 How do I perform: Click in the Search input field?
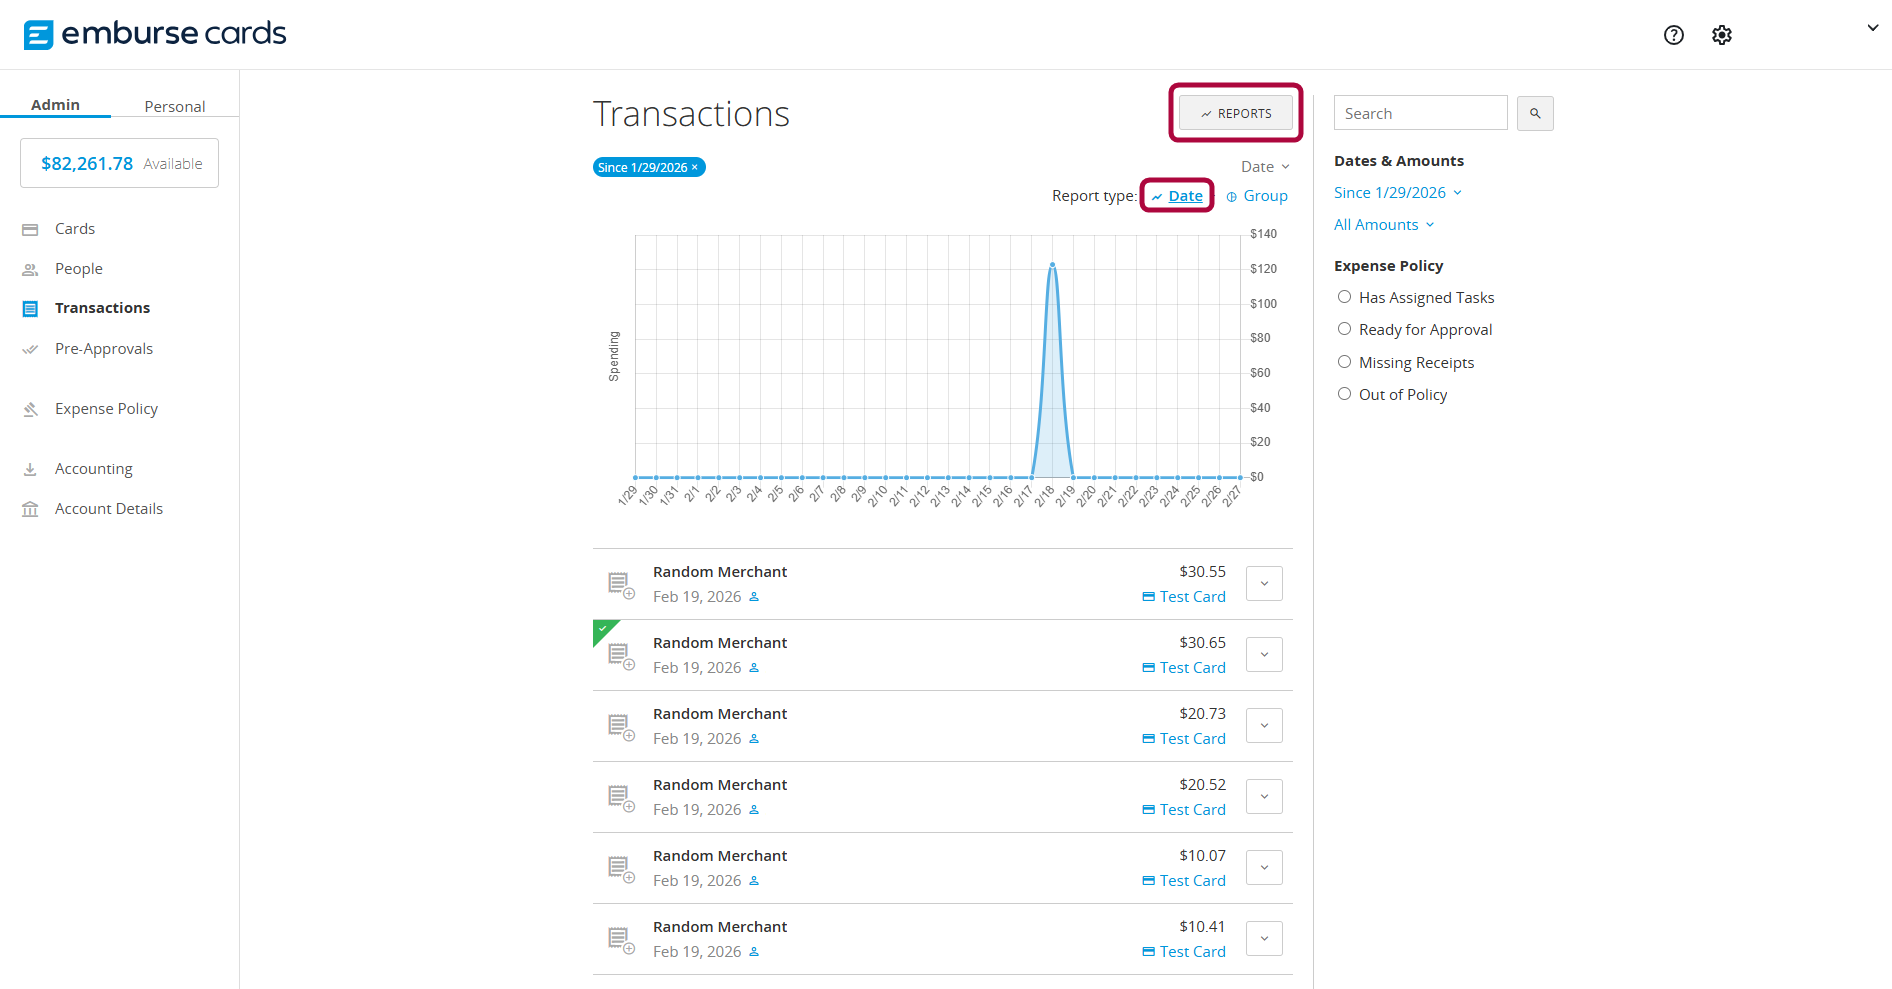pos(1420,114)
